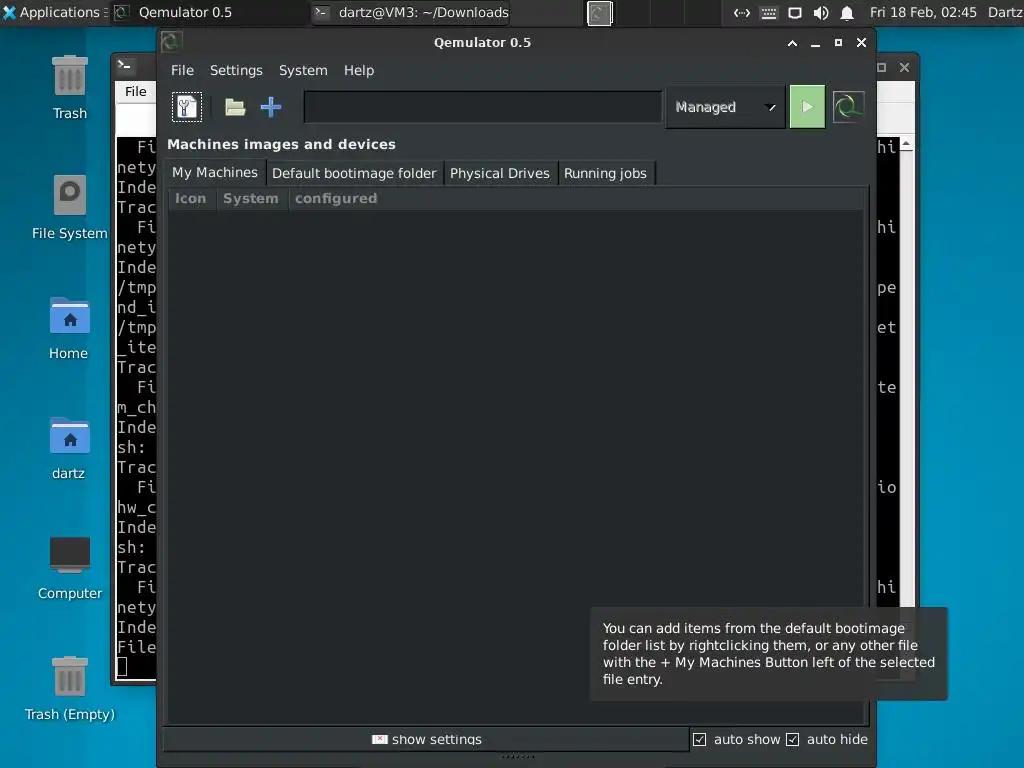The width and height of the screenshot is (1024, 768).
Task: Toggle the auto hide checkbox
Action: [792, 739]
